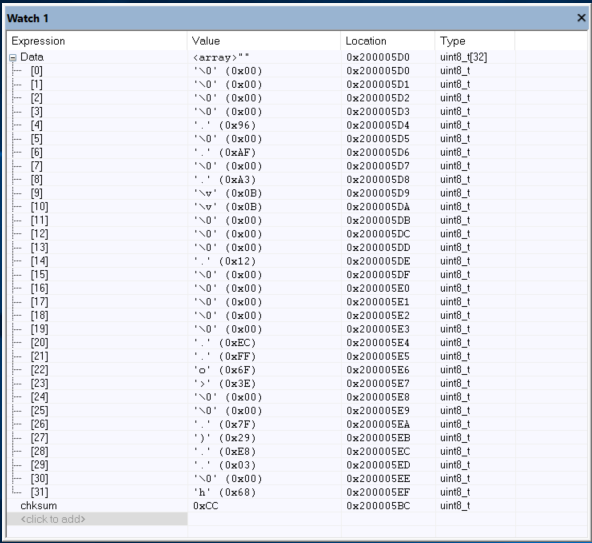The image size is (592, 543).
Task: Click location 0x200005E0
Action: pos(378,288)
